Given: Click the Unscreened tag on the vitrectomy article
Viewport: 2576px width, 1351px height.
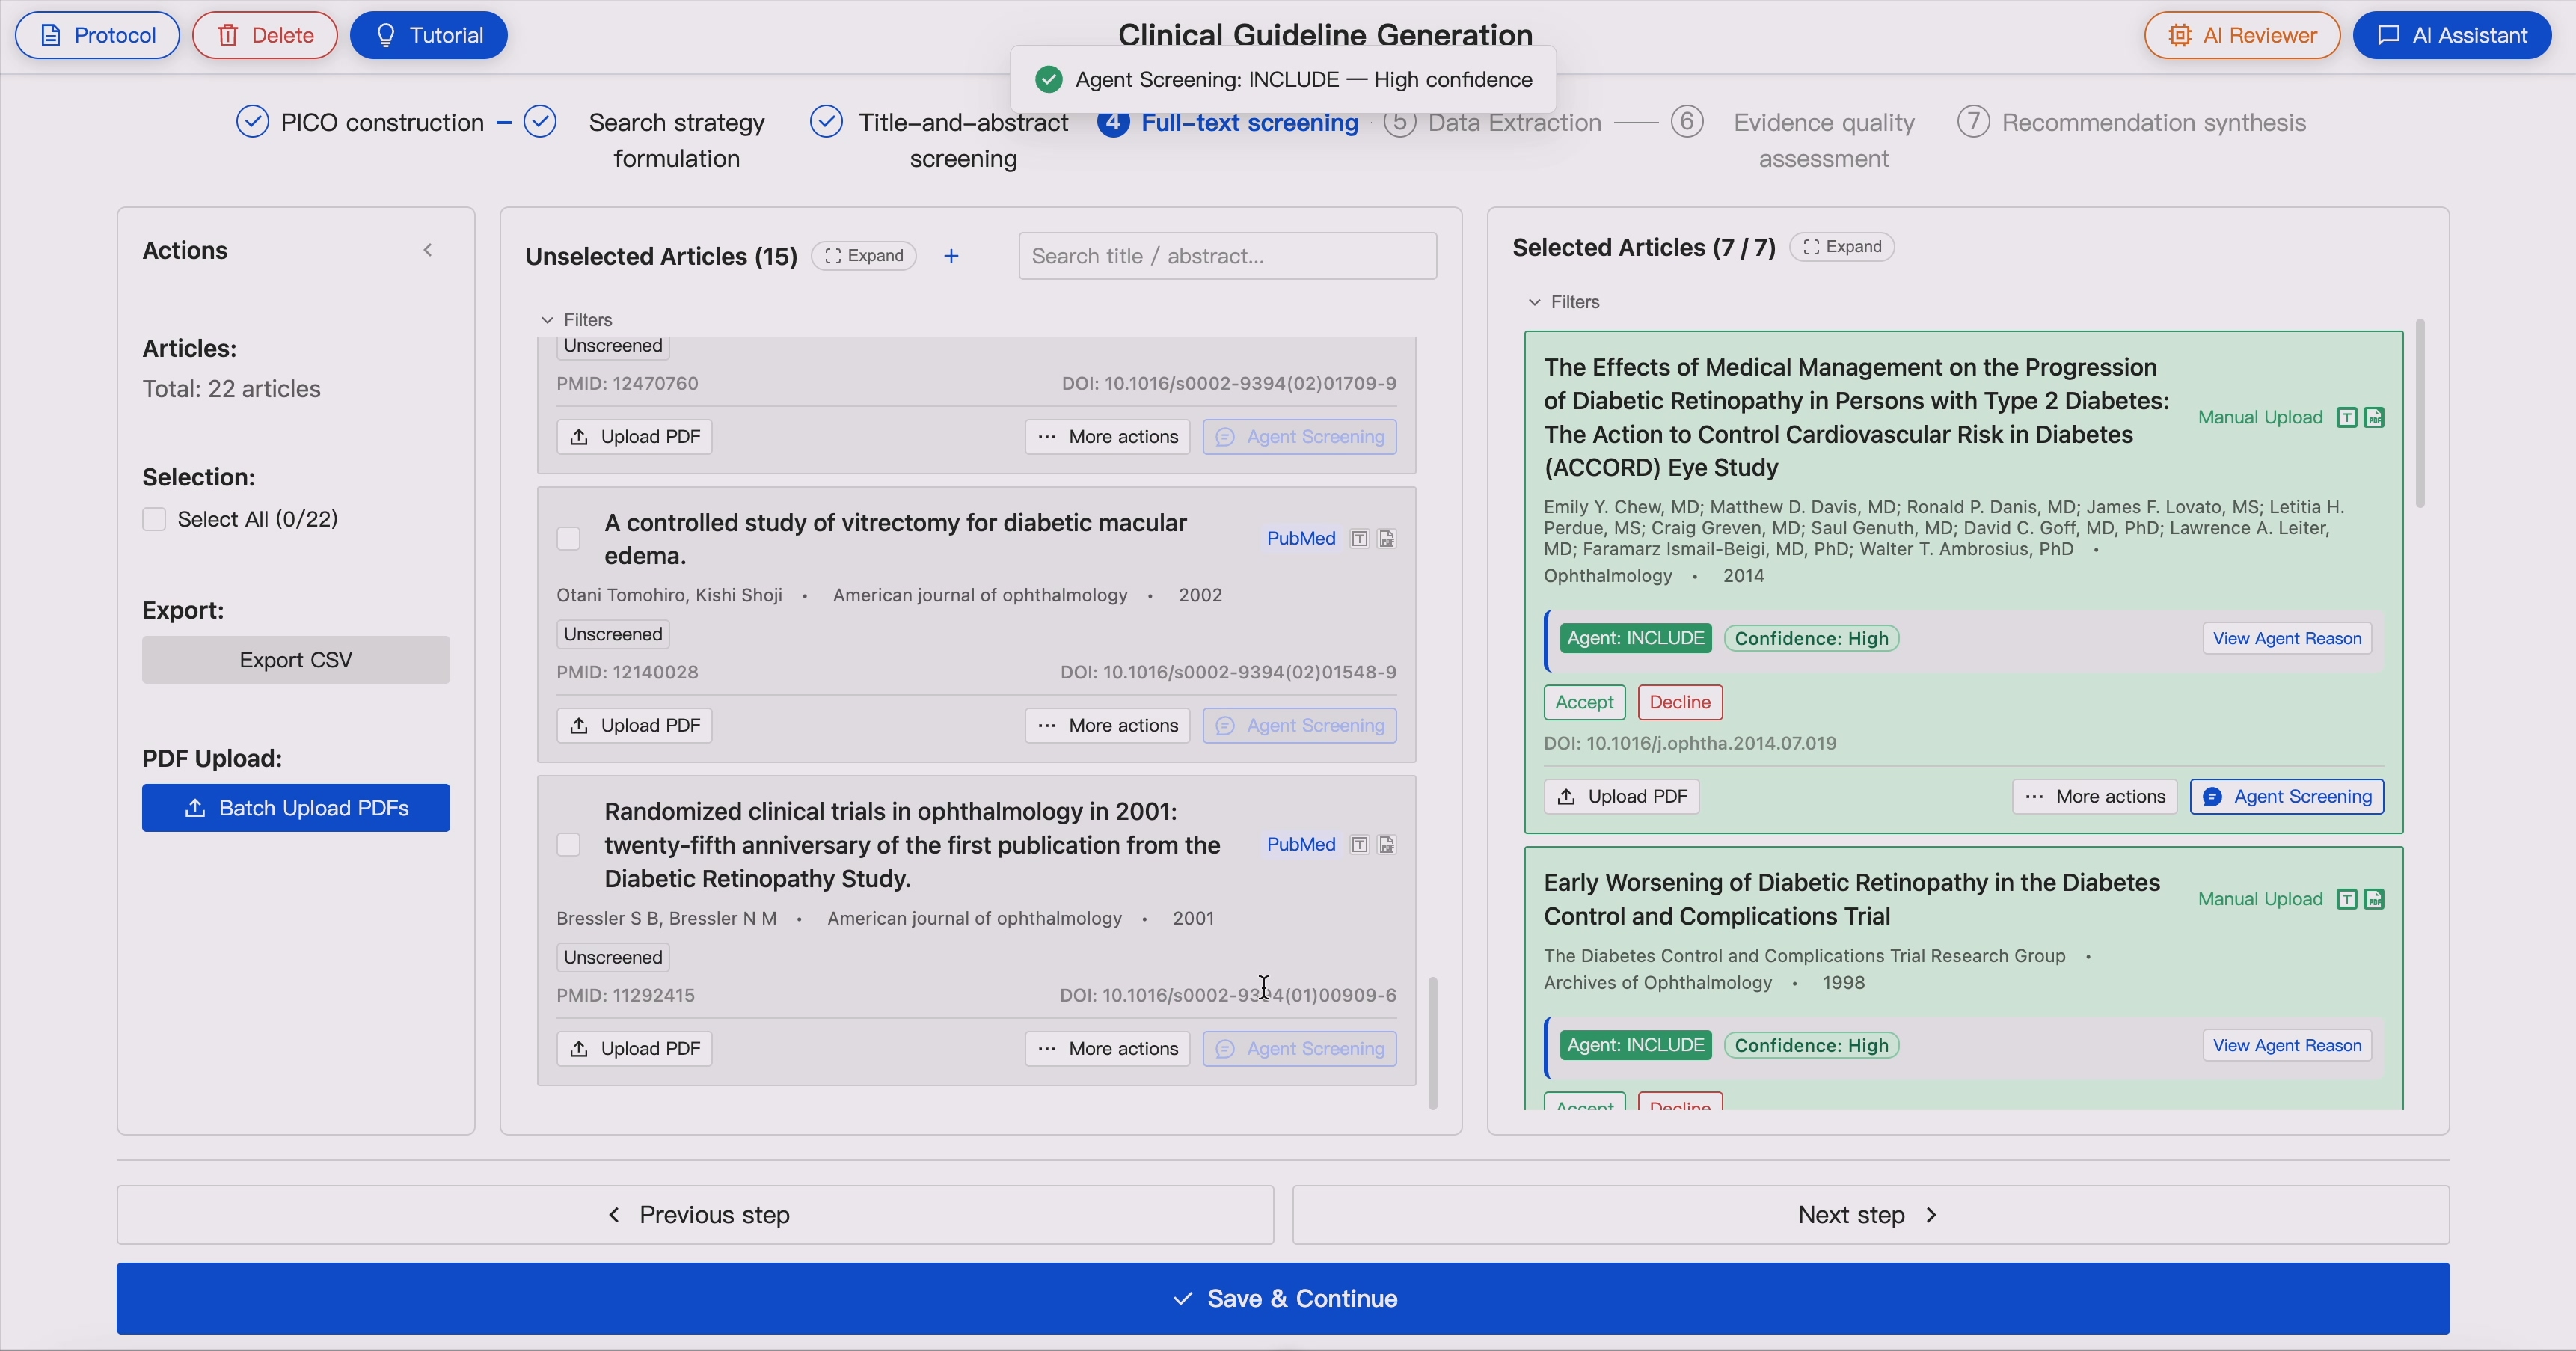Looking at the screenshot, I should pyautogui.click(x=613, y=635).
